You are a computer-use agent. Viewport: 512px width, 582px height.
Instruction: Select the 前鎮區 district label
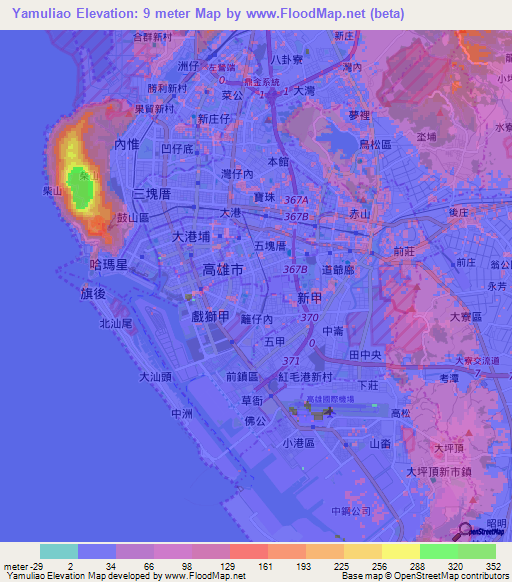tap(242, 377)
